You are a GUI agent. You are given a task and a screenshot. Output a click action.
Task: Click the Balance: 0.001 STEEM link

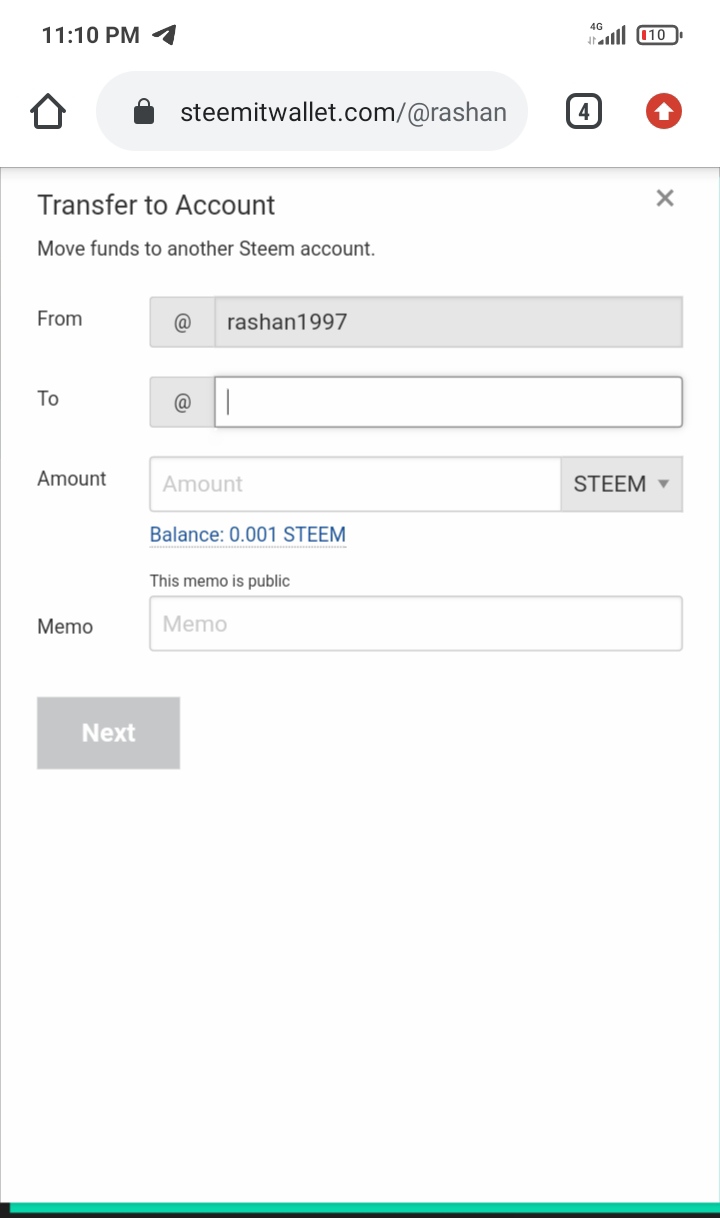[248, 535]
